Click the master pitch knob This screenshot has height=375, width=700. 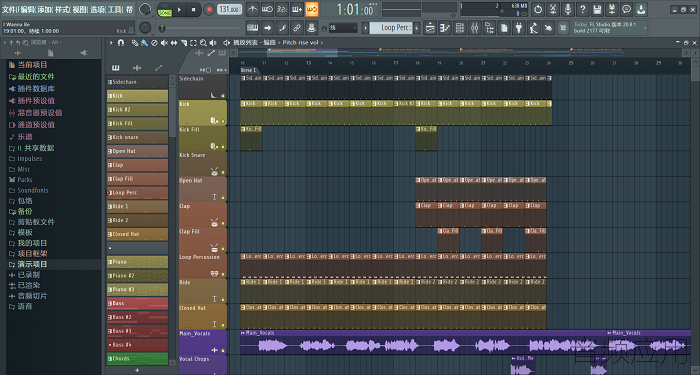click(x=145, y=28)
